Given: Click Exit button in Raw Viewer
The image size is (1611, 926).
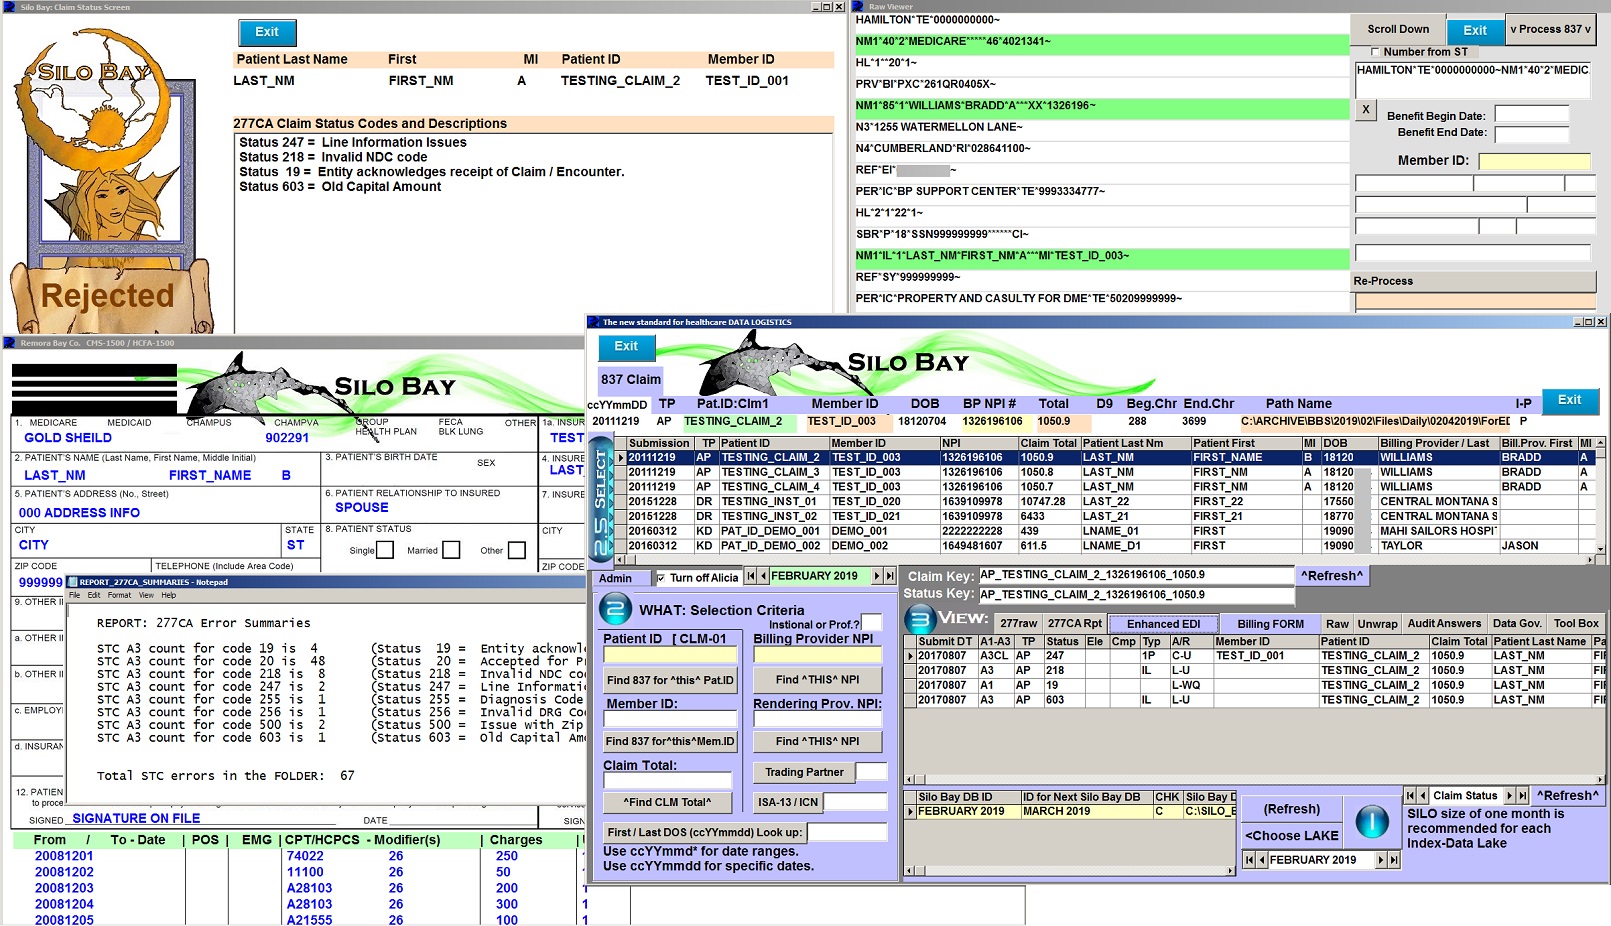Looking at the screenshot, I should pos(1475,30).
